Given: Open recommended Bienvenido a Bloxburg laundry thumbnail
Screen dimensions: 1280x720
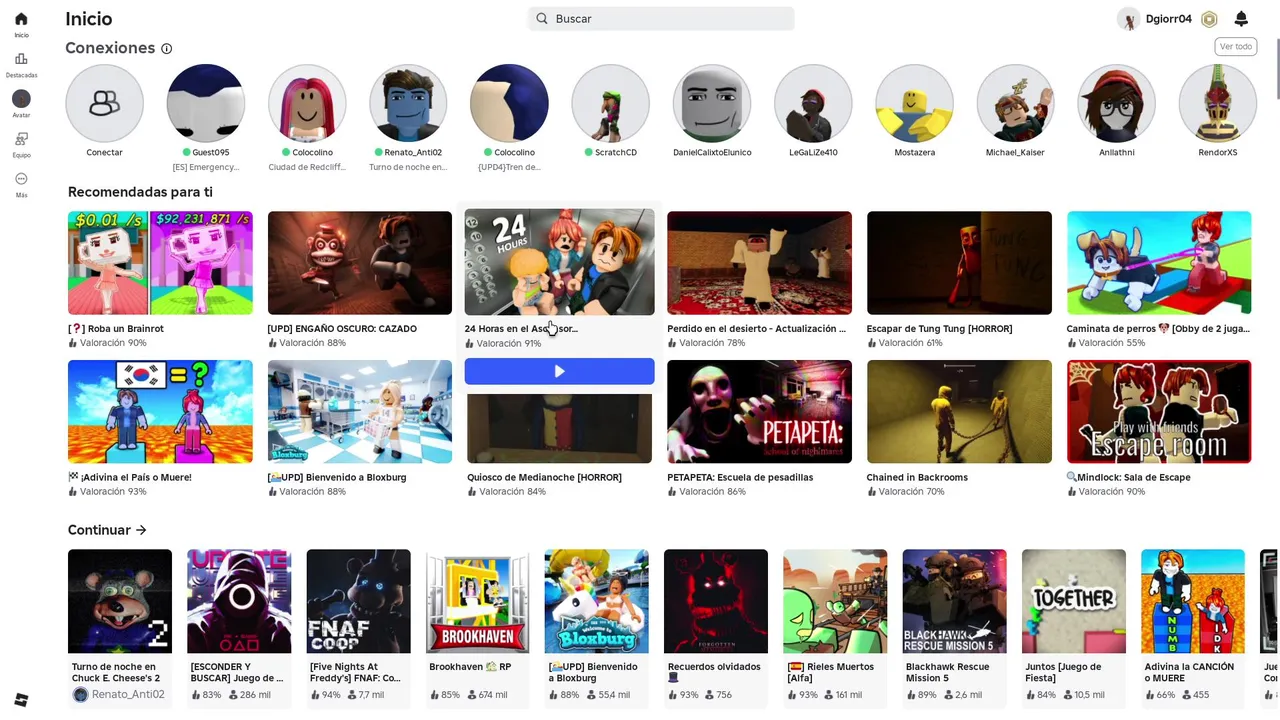Looking at the screenshot, I should point(360,412).
